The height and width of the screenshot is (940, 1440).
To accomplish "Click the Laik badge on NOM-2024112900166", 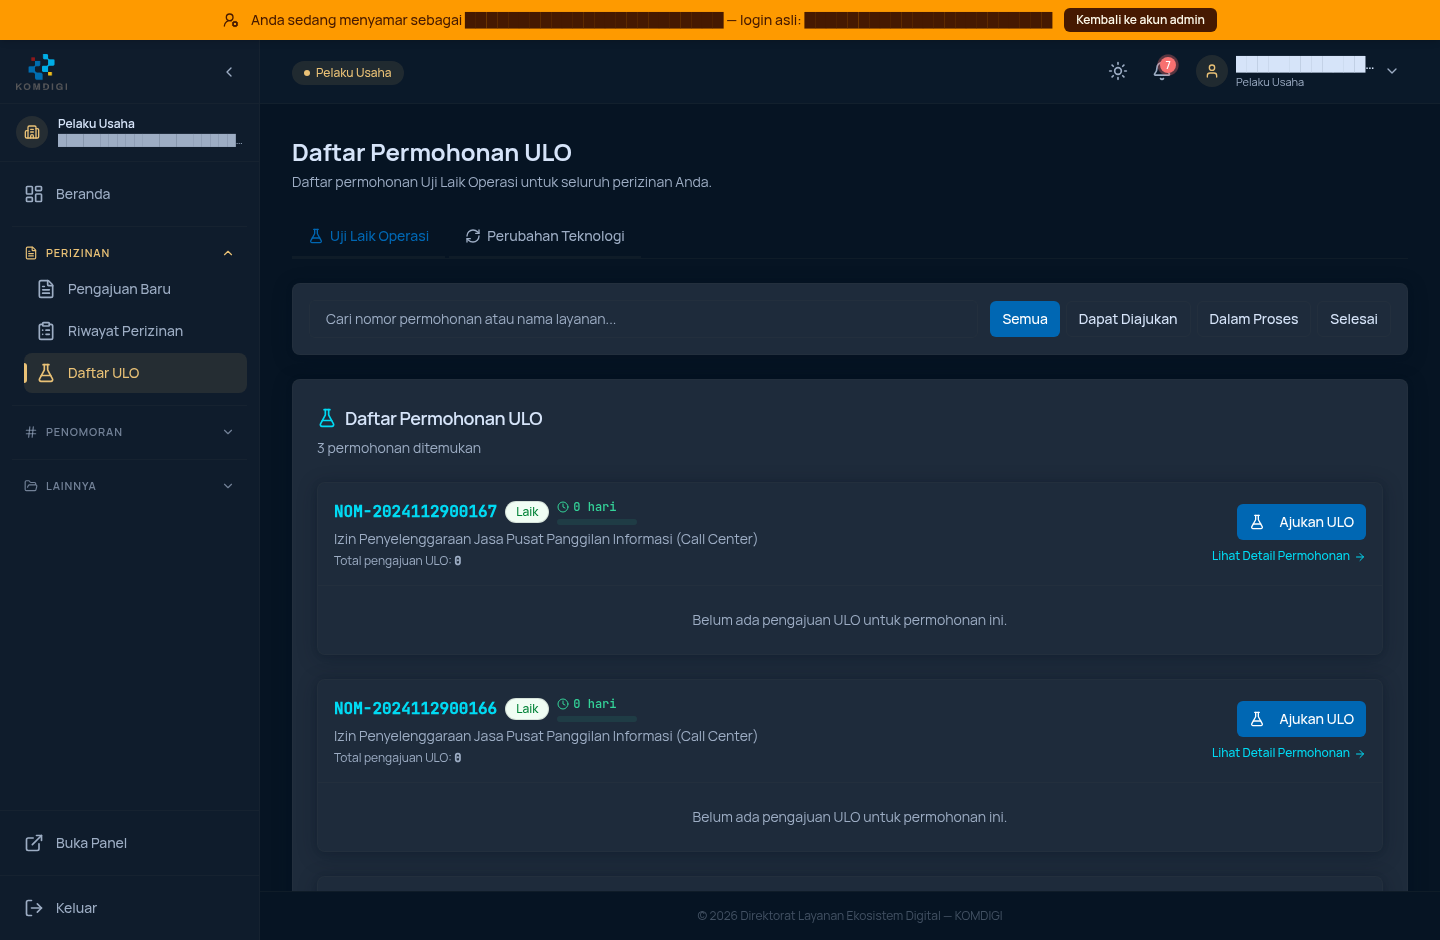I will 527,709.
